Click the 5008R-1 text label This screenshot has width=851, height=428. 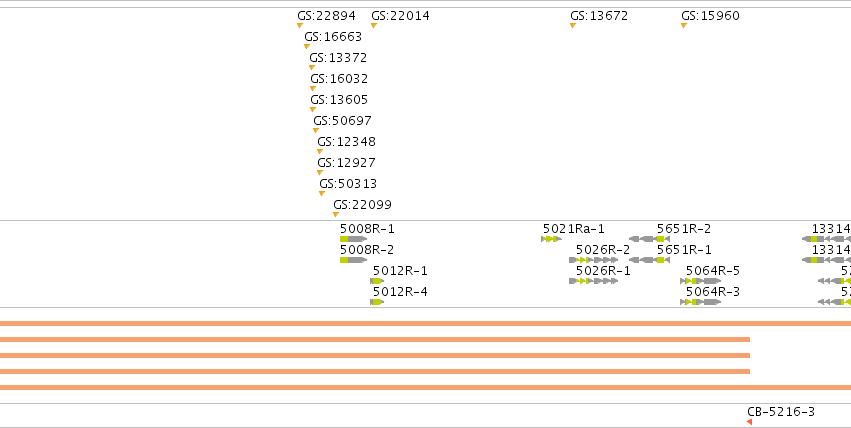(x=367, y=229)
